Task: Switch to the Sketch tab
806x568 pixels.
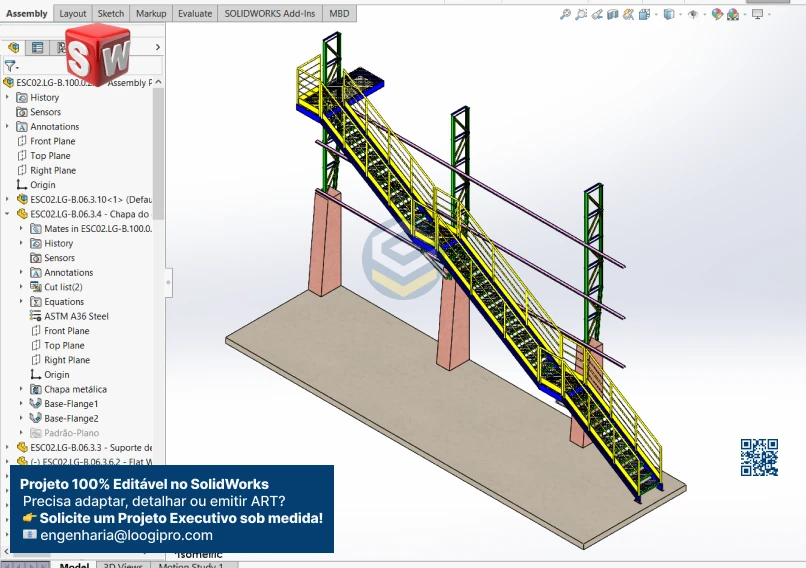Action: click(x=111, y=13)
